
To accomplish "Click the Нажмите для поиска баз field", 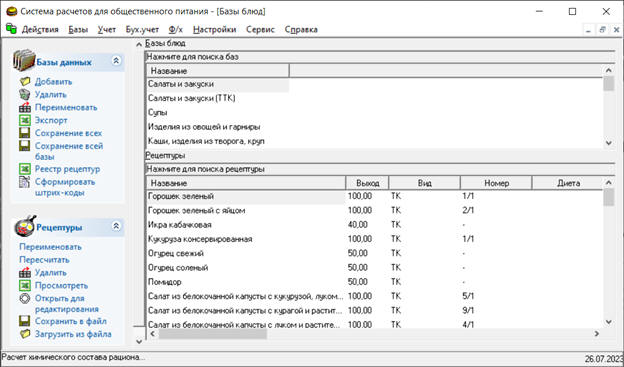I will click(x=380, y=57).
